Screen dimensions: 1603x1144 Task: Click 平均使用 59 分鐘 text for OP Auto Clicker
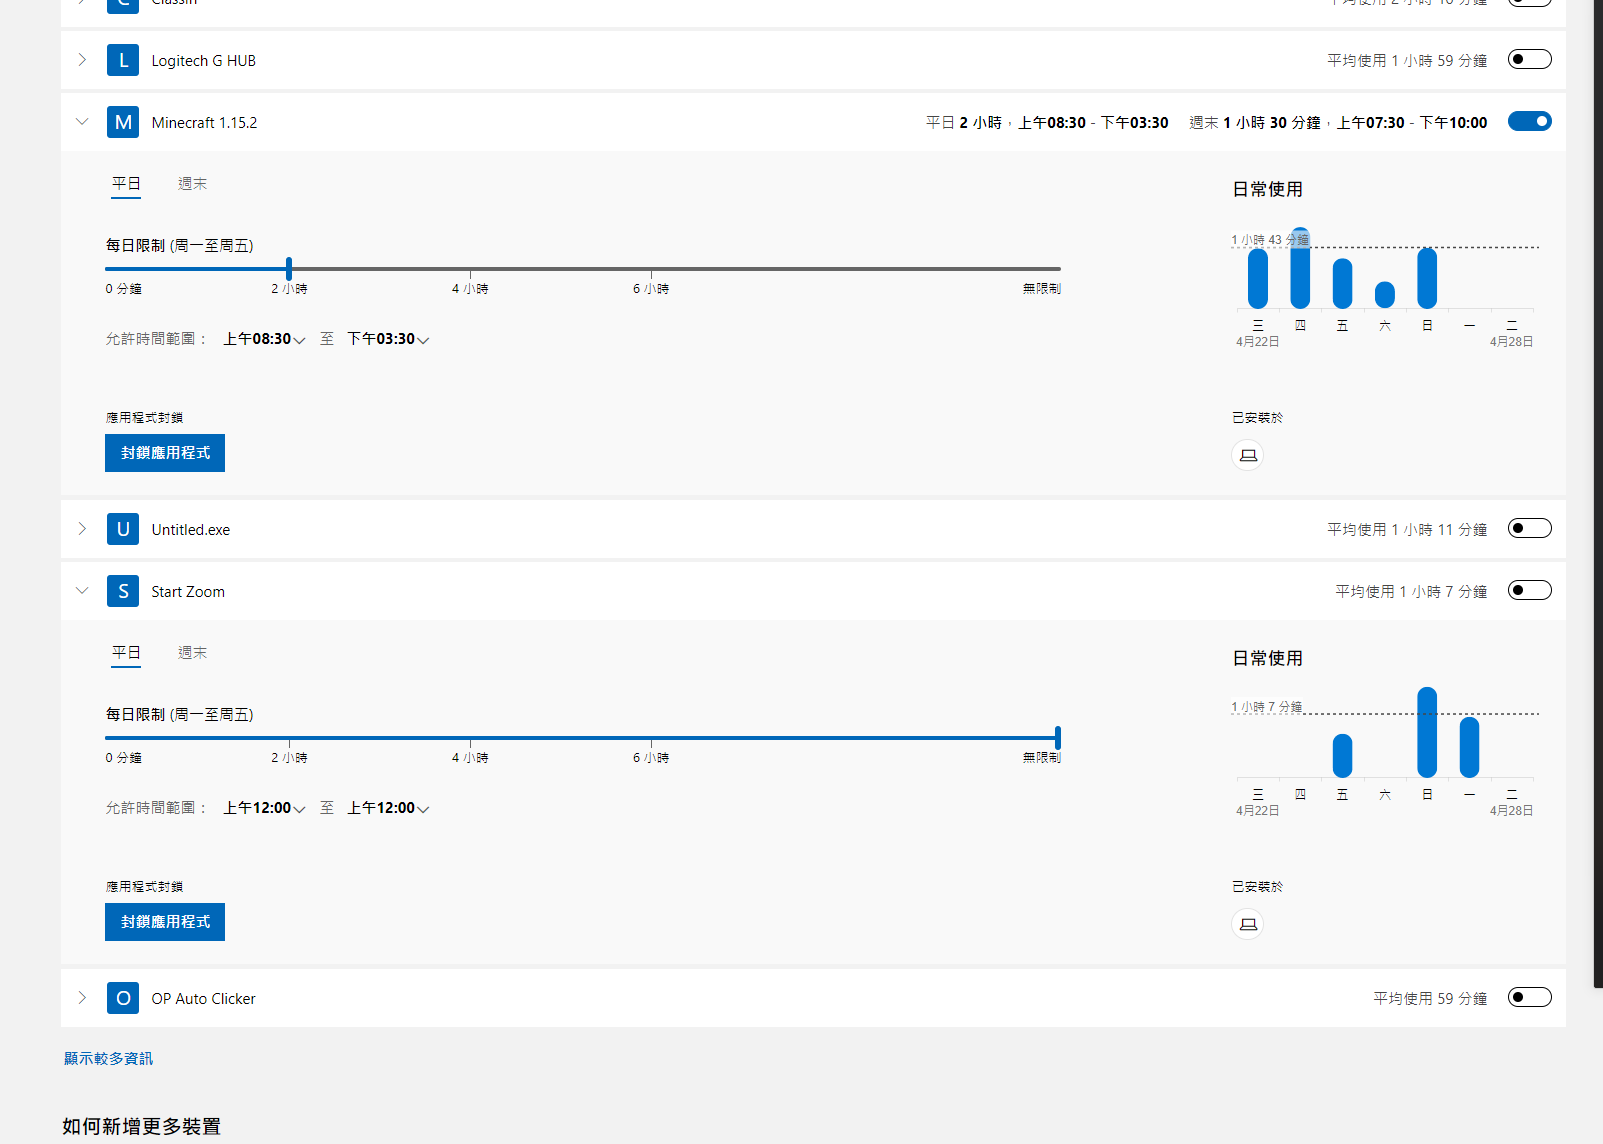(x=1430, y=998)
